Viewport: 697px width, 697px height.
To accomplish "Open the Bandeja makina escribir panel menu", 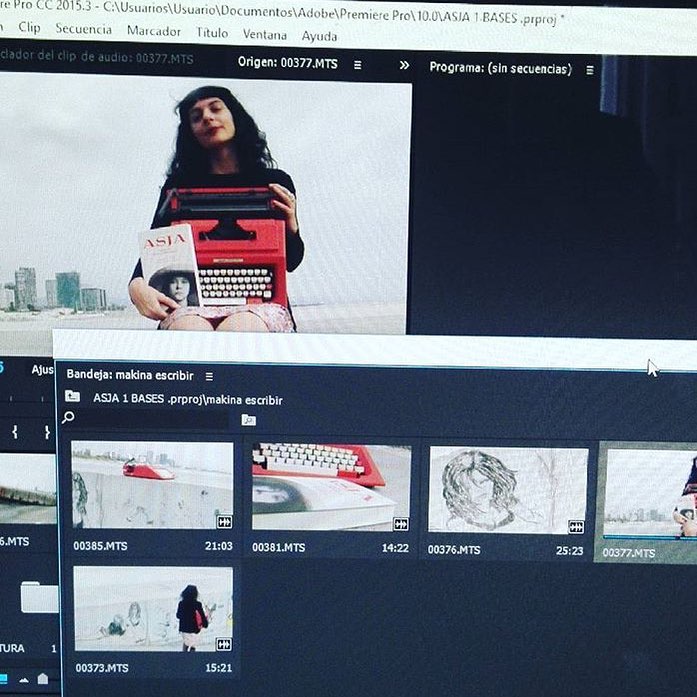I will click(209, 377).
